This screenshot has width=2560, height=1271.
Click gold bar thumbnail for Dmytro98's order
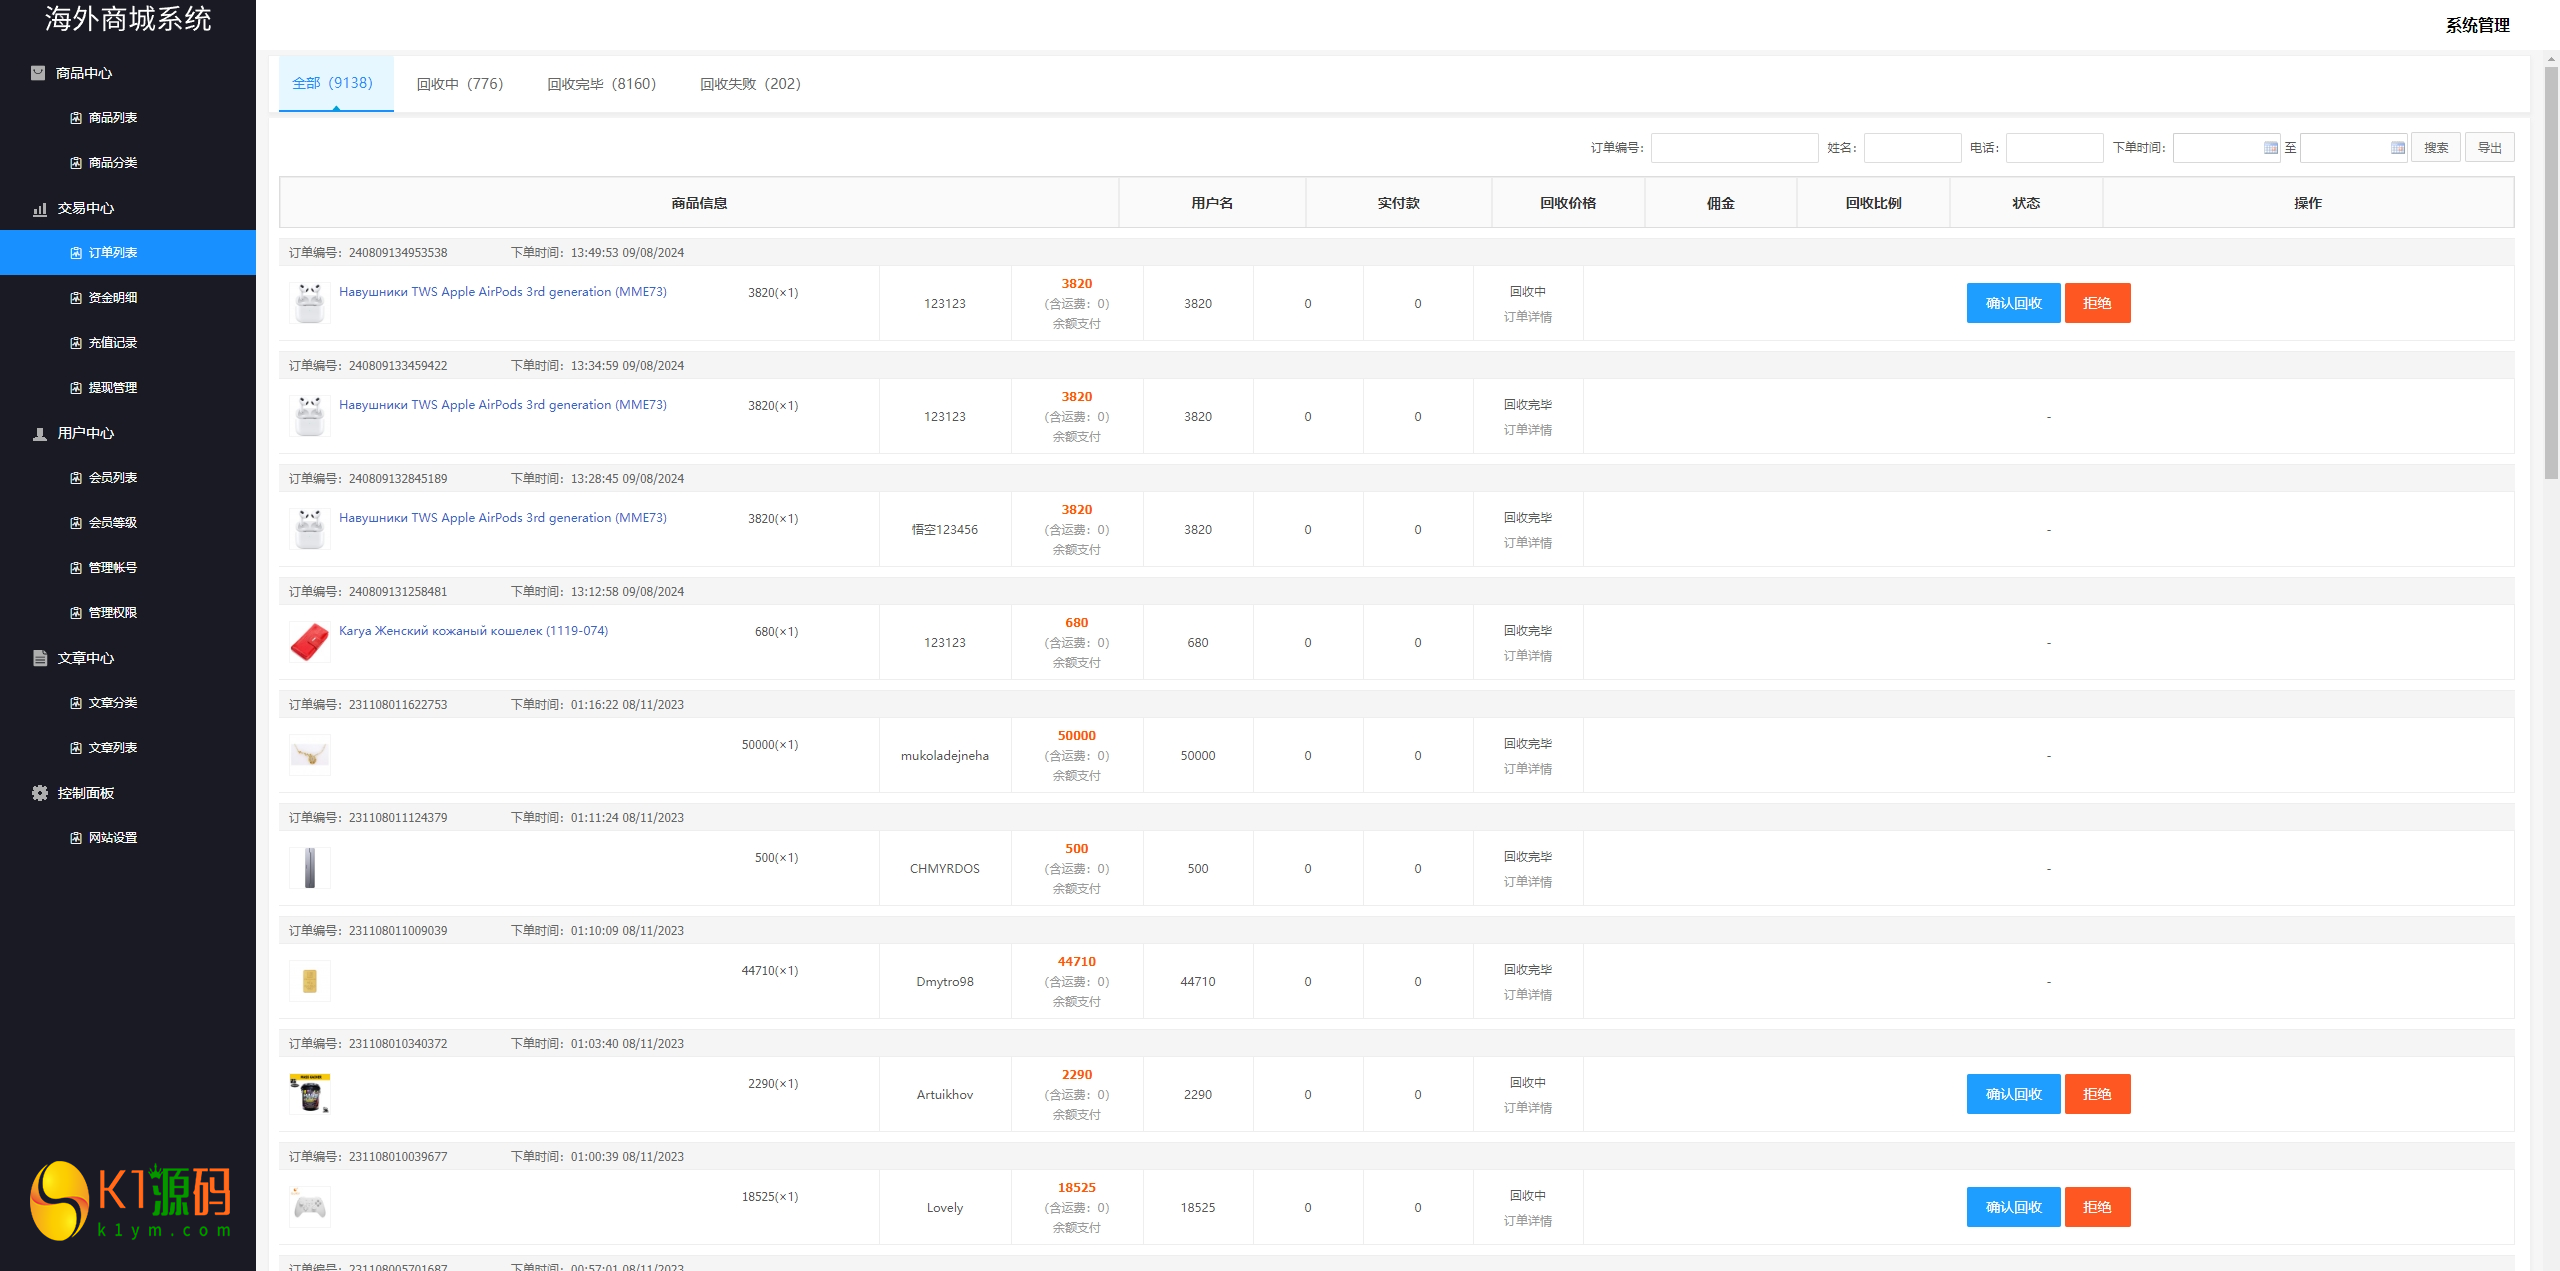pos(310,981)
